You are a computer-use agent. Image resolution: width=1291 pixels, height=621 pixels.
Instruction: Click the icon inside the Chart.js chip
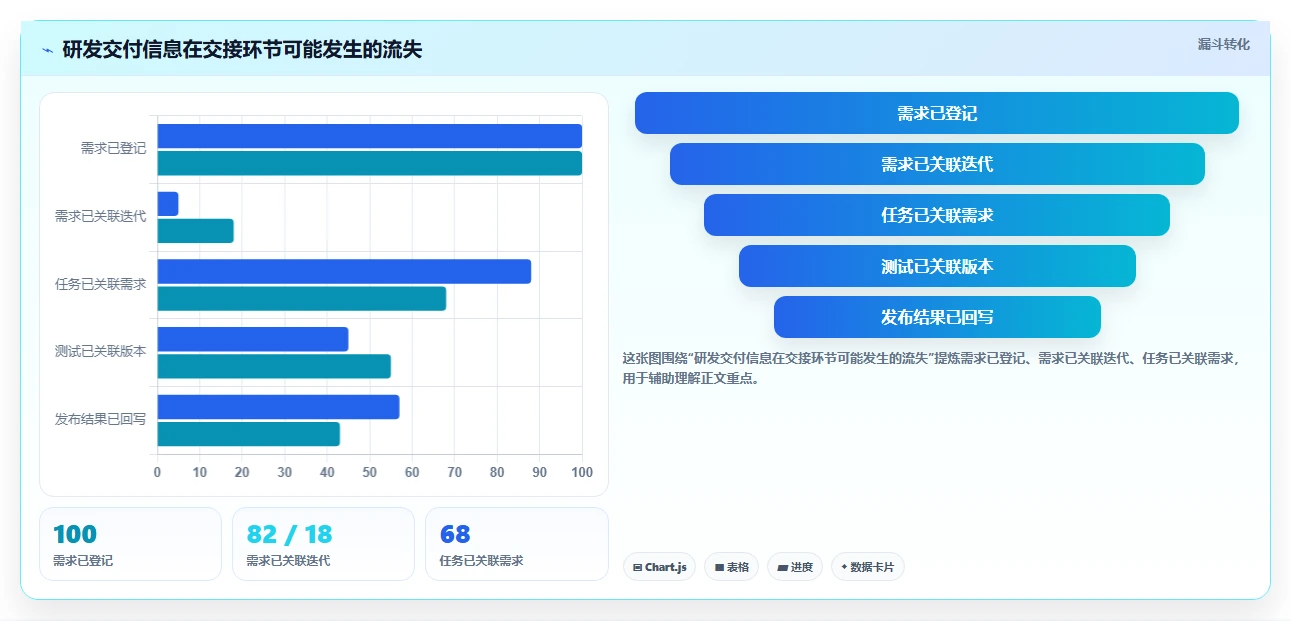(x=637, y=567)
